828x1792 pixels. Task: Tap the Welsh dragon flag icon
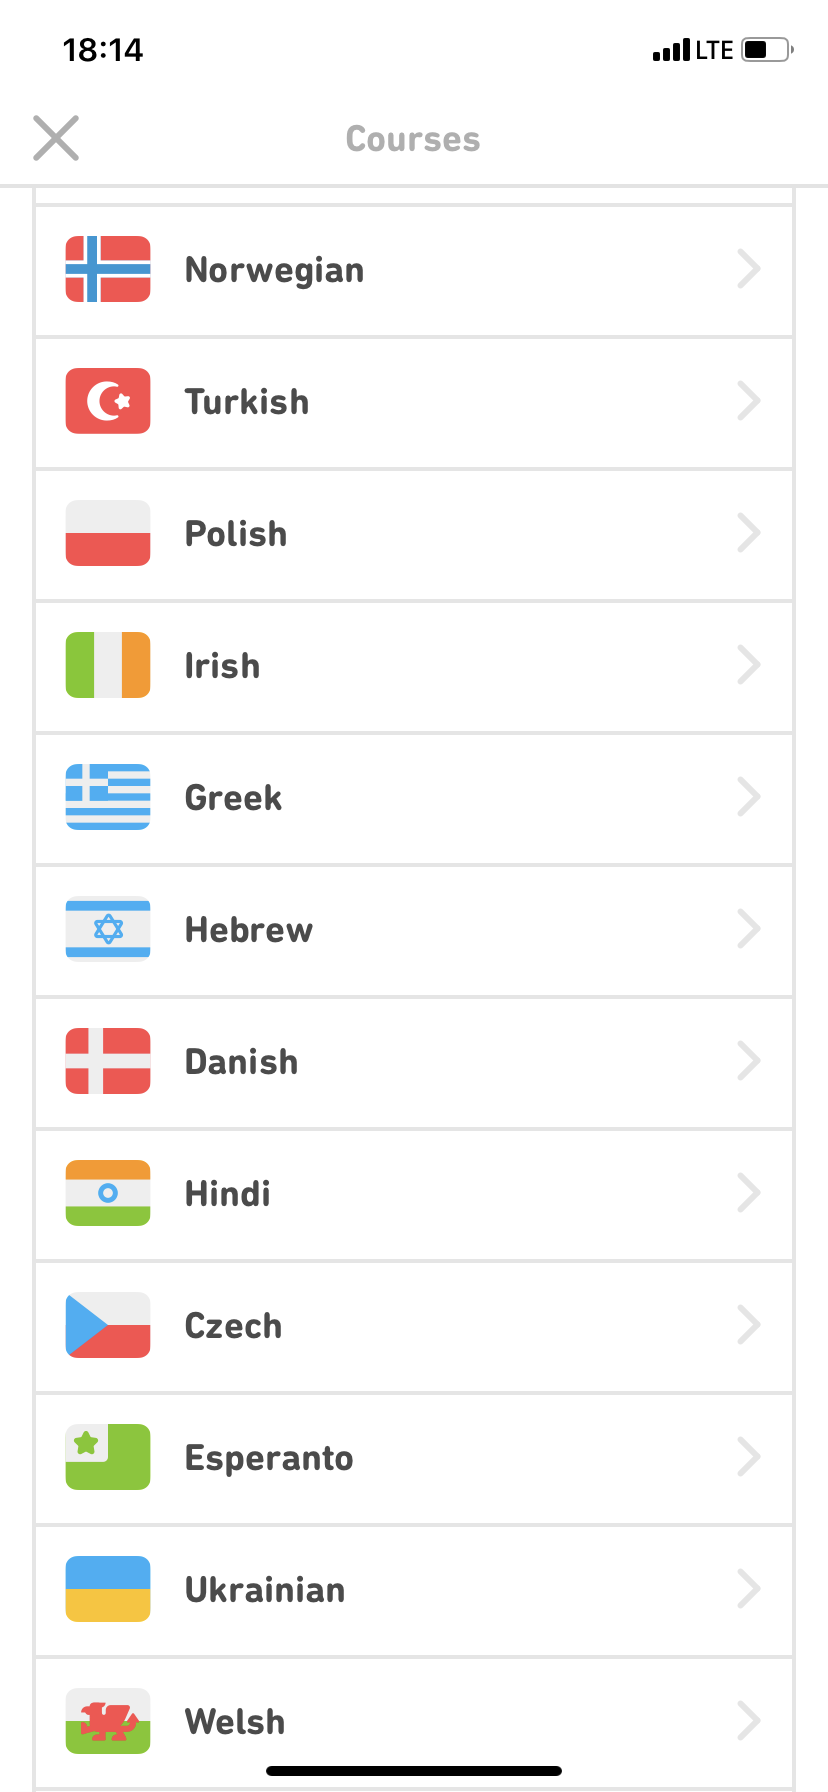click(108, 1721)
